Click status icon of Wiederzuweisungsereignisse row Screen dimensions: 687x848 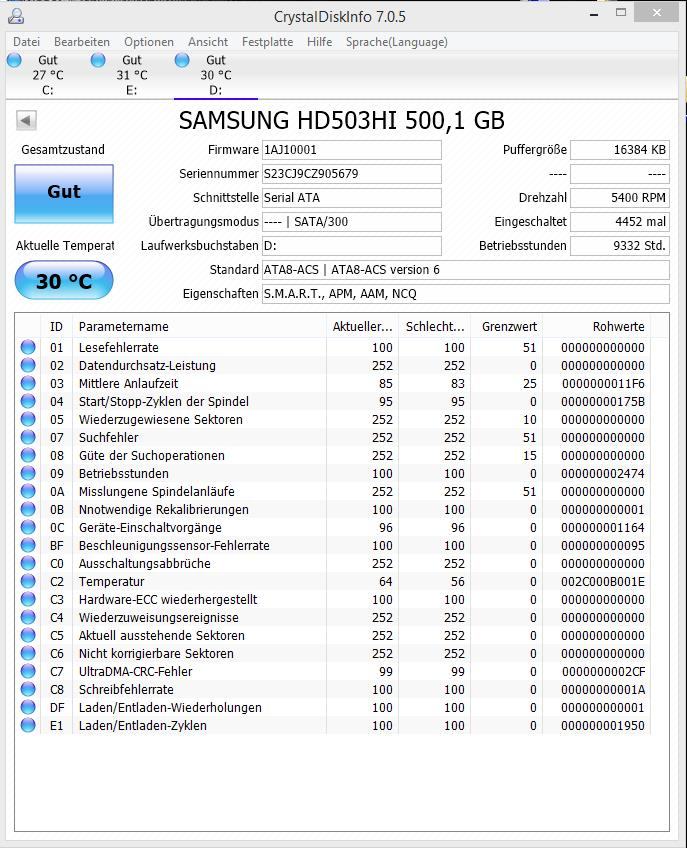click(28, 617)
